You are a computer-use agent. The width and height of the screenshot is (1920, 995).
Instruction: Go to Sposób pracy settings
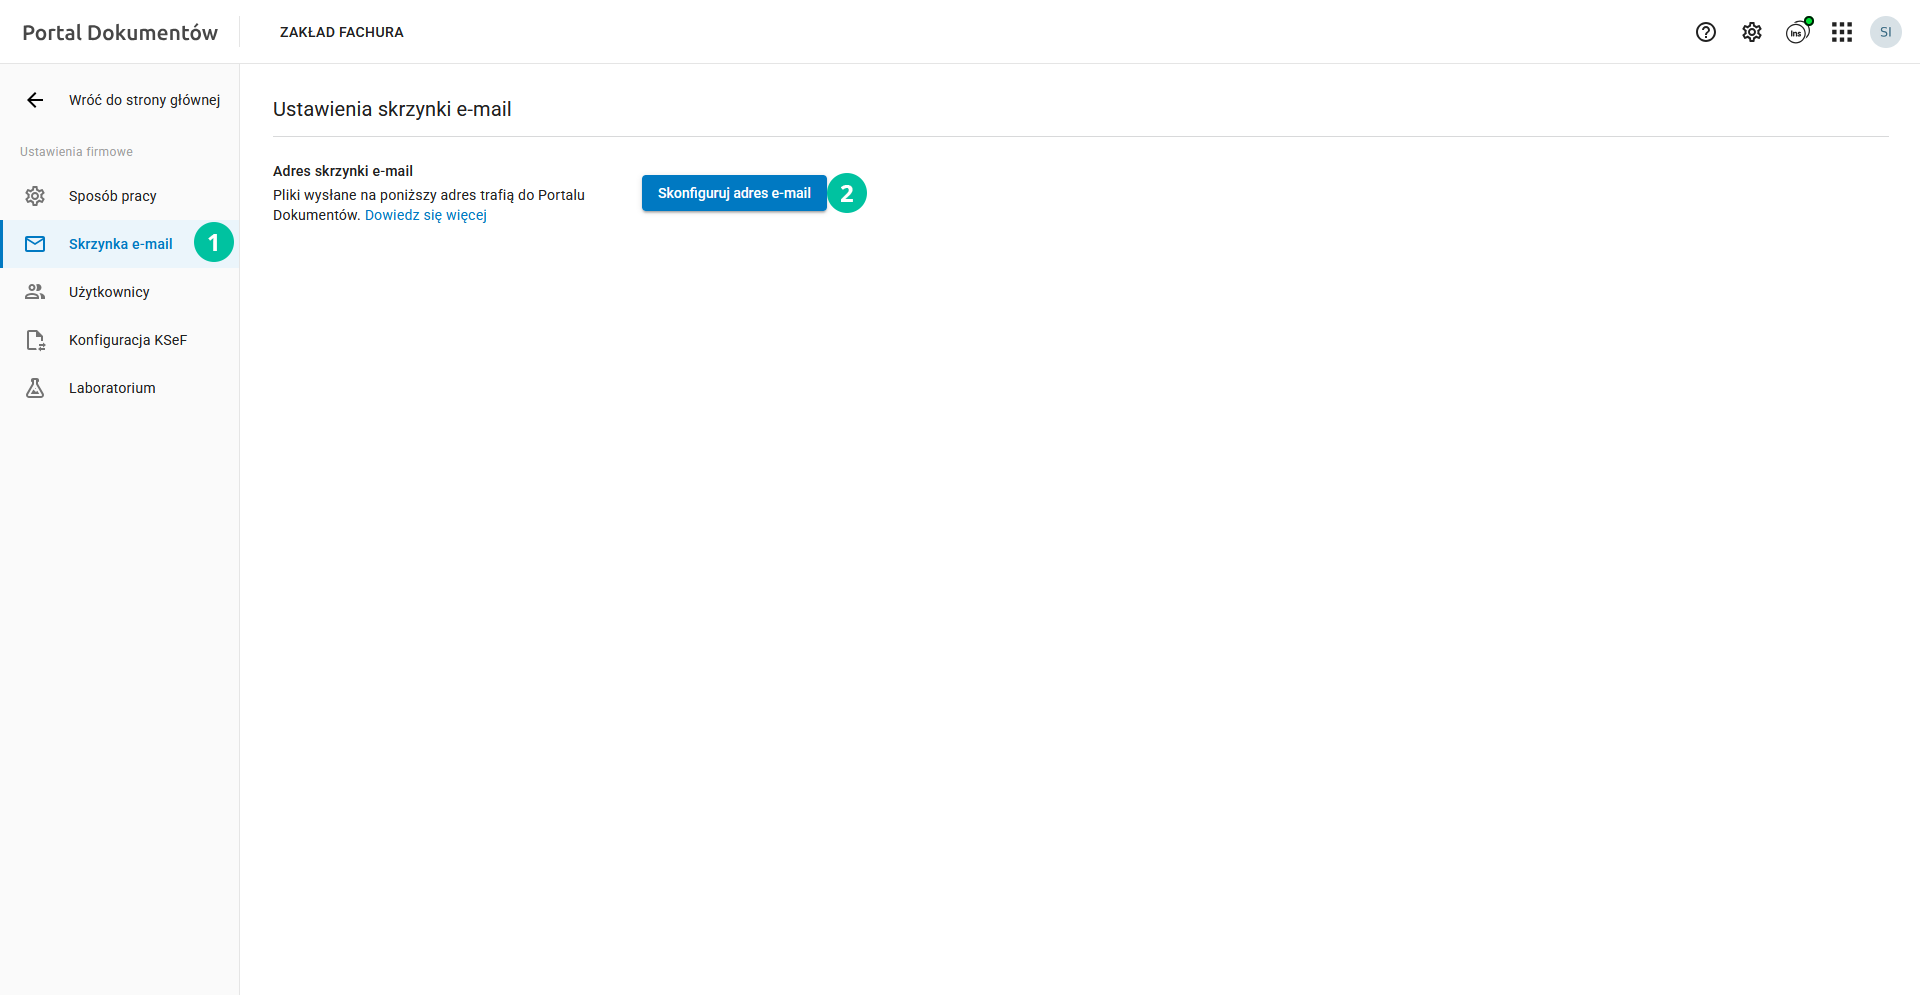pos(113,196)
